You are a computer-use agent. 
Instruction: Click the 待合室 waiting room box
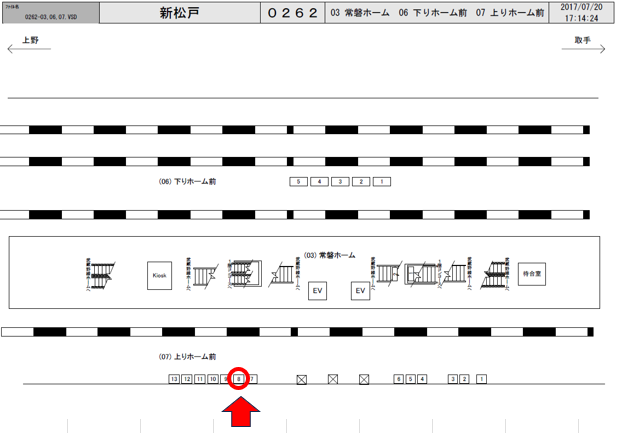click(x=530, y=273)
